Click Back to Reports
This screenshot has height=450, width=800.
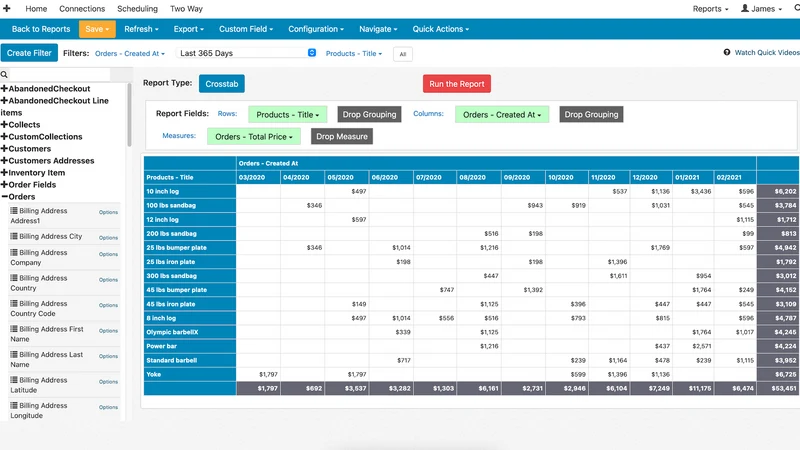click(x=41, y=29)
